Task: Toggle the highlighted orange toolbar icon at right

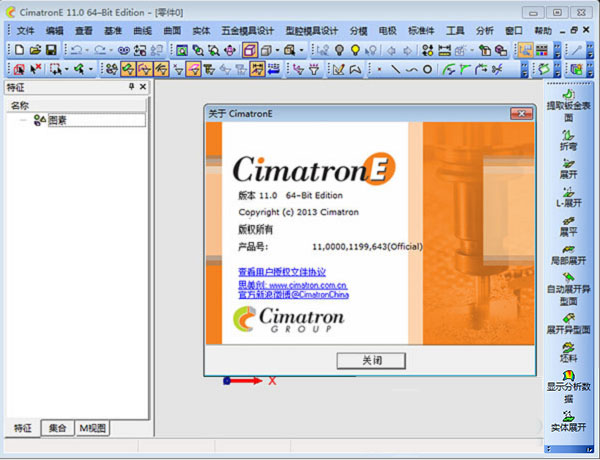Action: (525, 50)
